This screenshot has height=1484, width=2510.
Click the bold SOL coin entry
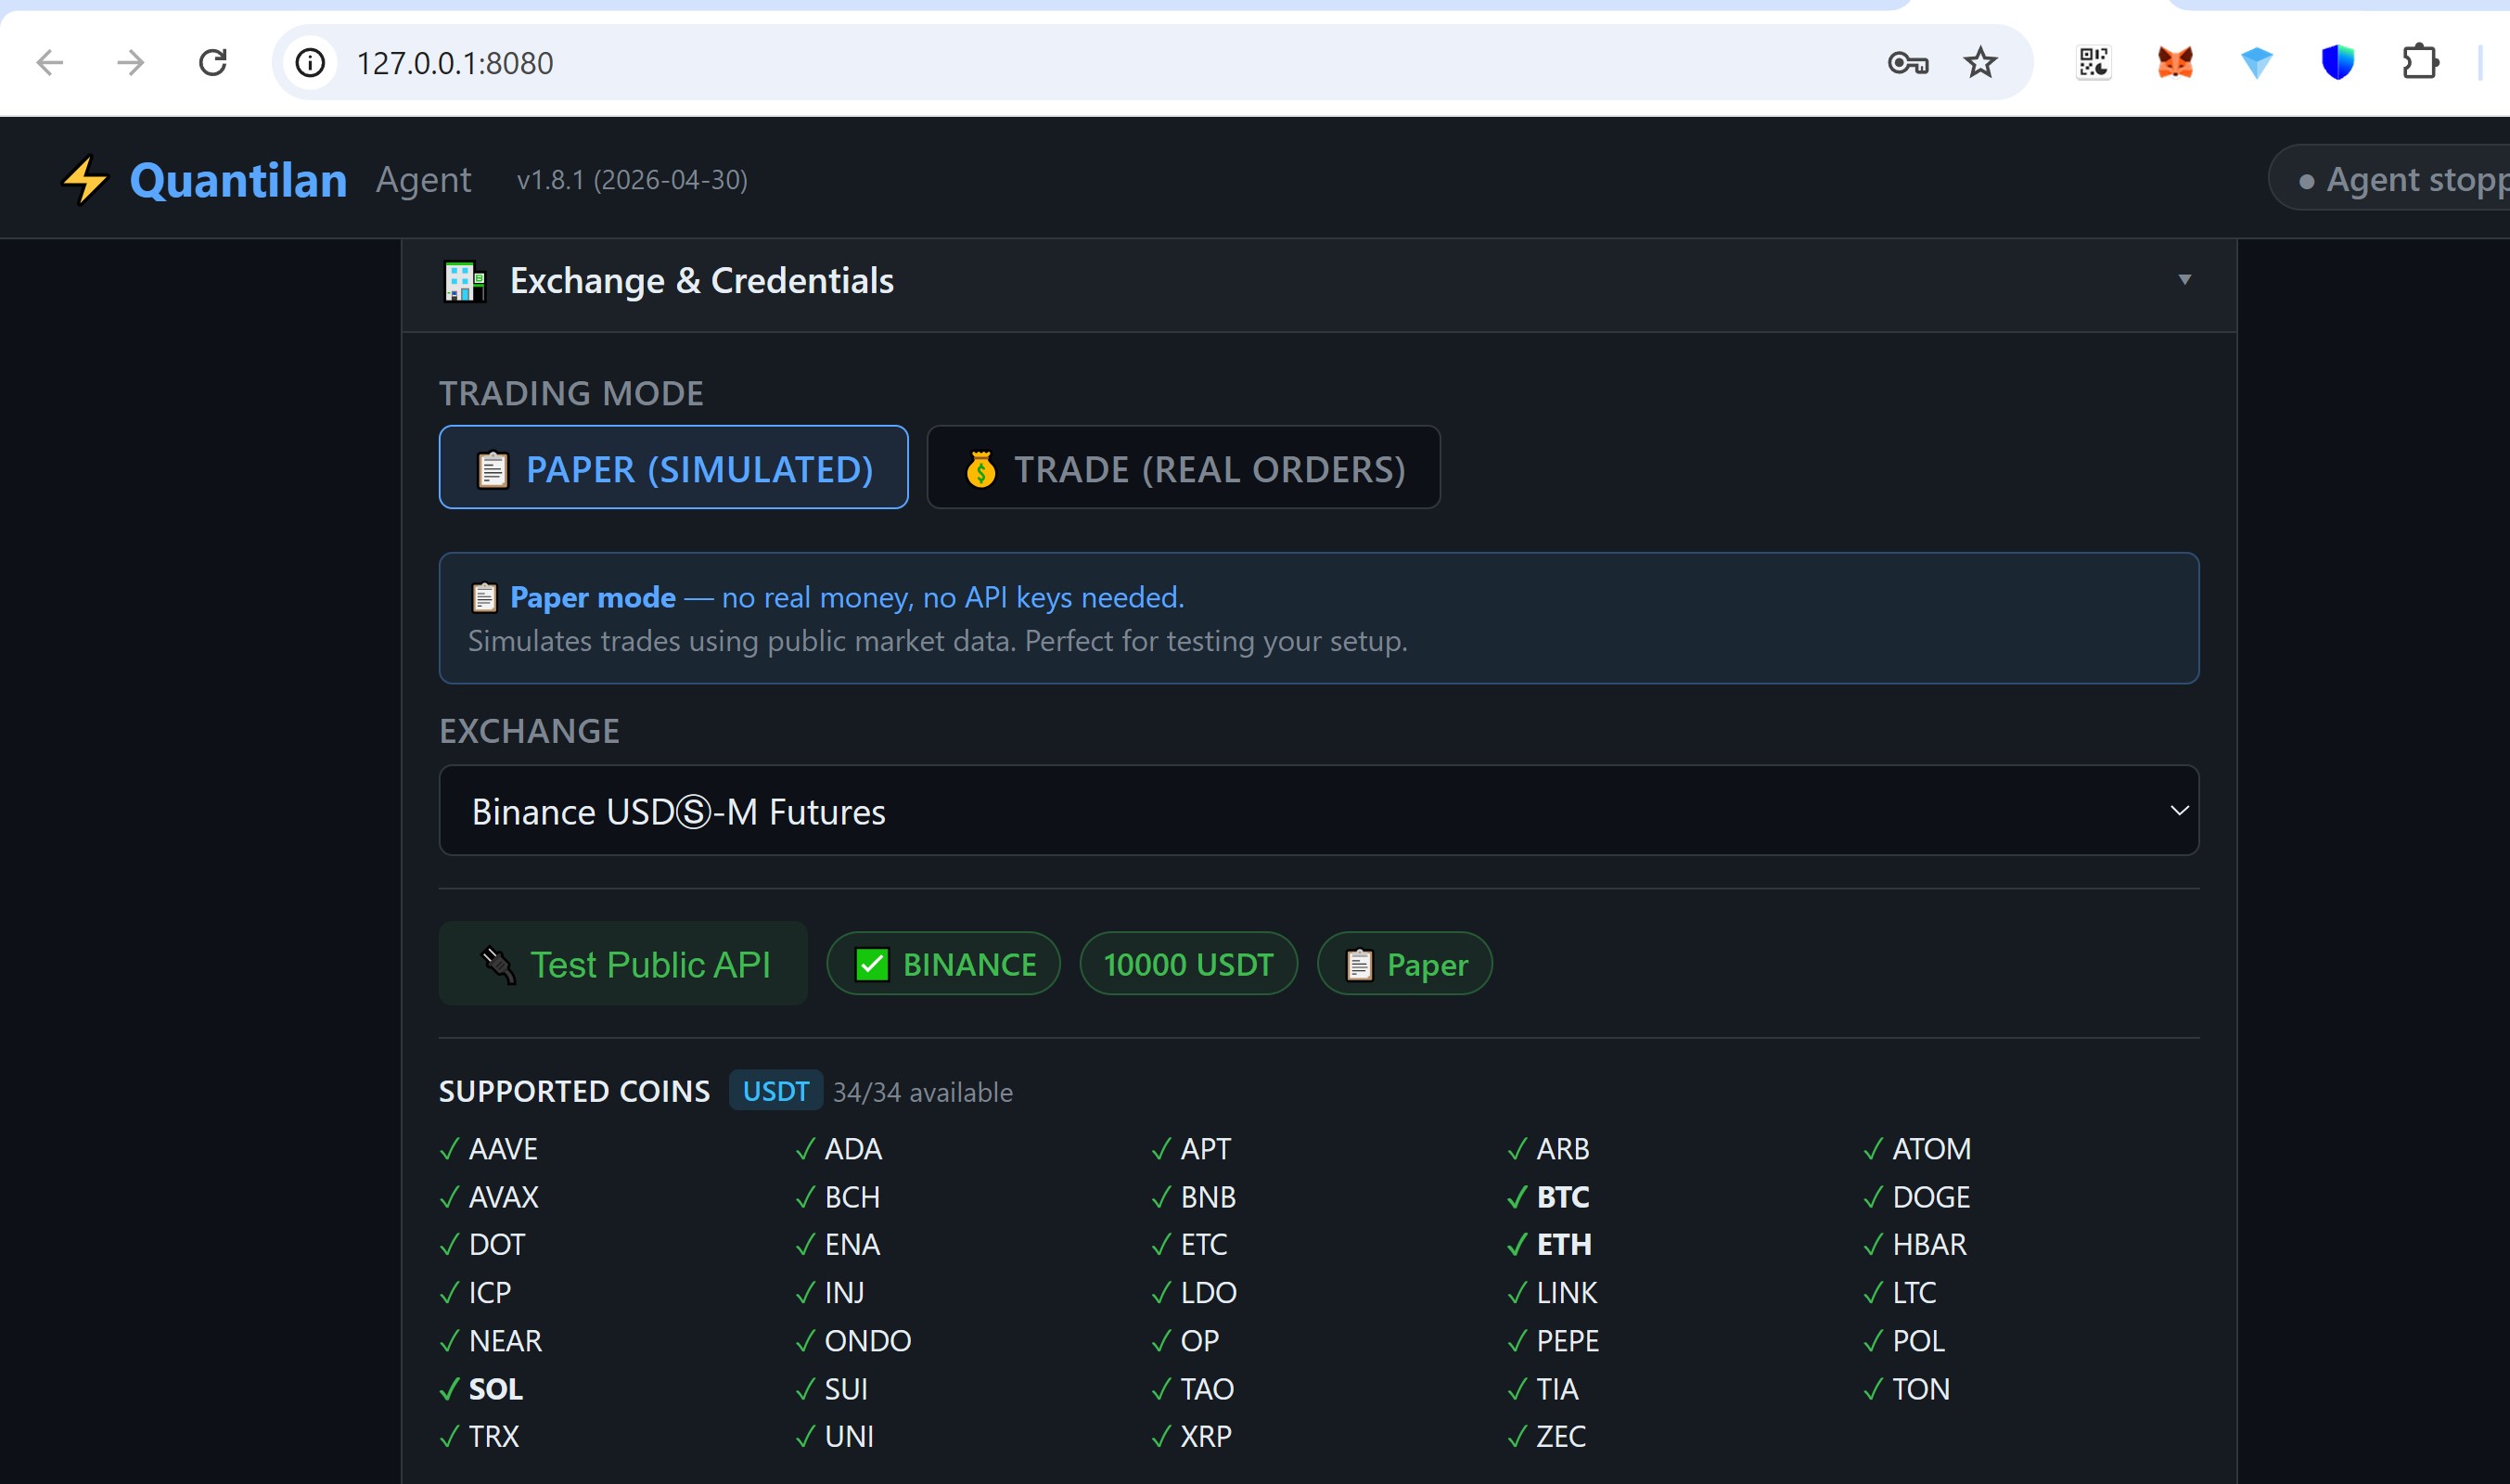tap(481, 1389)
